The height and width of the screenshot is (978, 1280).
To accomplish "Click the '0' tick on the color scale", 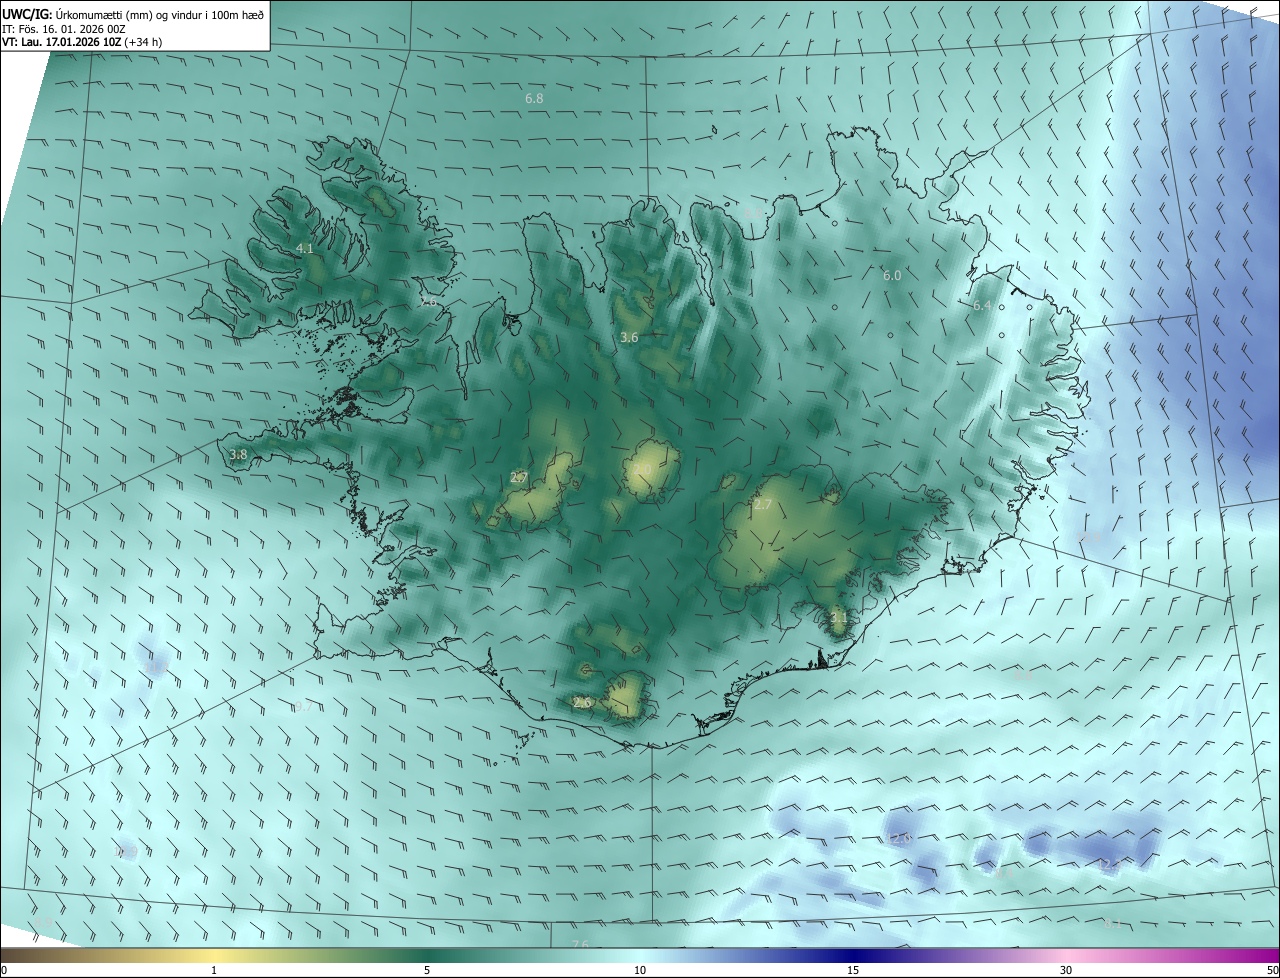I will point(4,971).
